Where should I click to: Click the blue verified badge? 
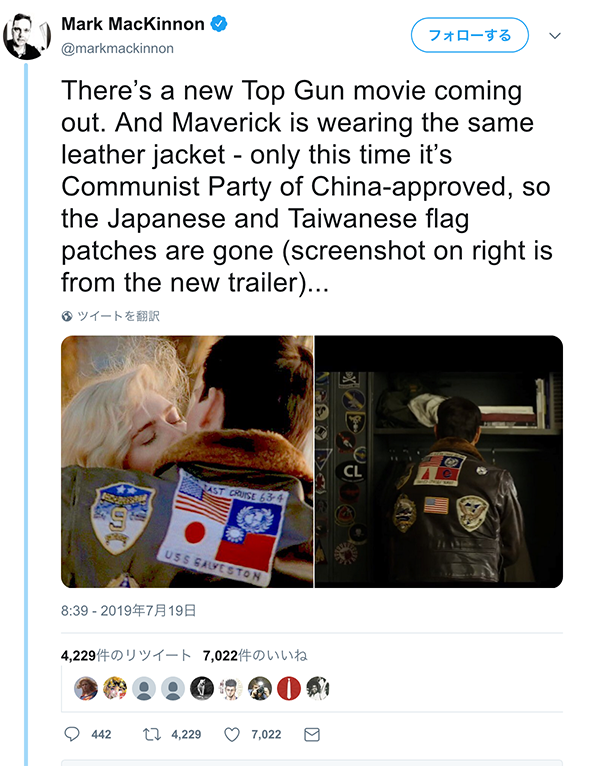click(x=218, y=23)
